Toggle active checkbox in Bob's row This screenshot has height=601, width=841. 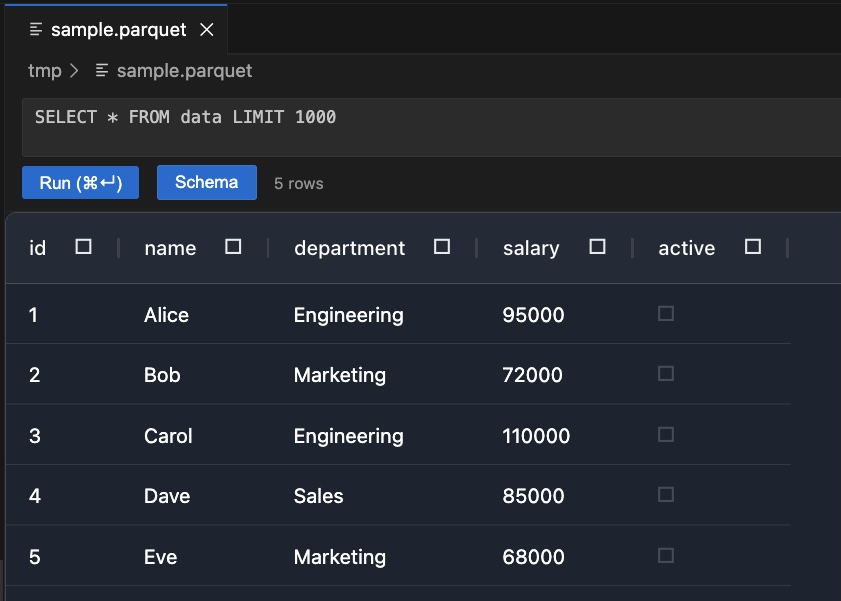666,374
